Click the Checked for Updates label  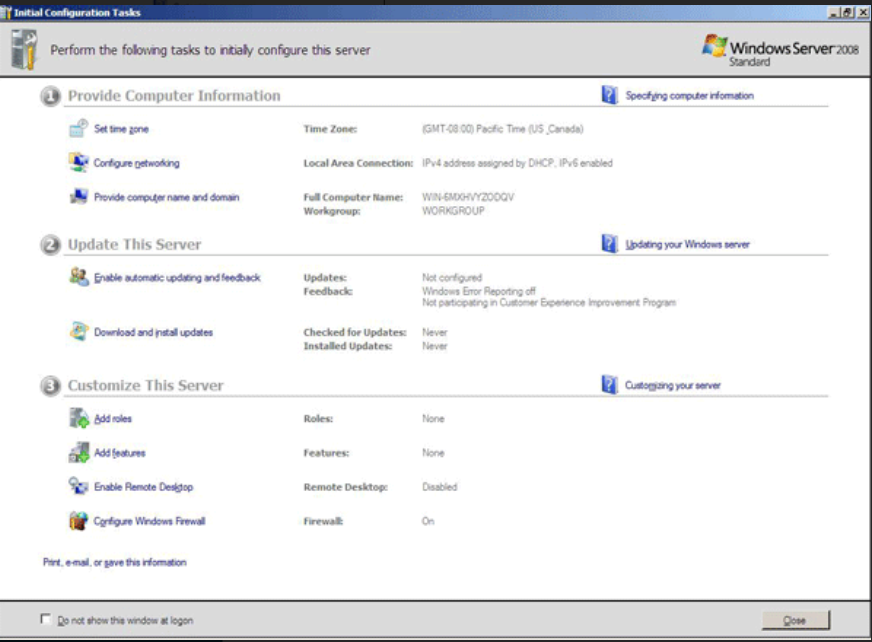355,332
